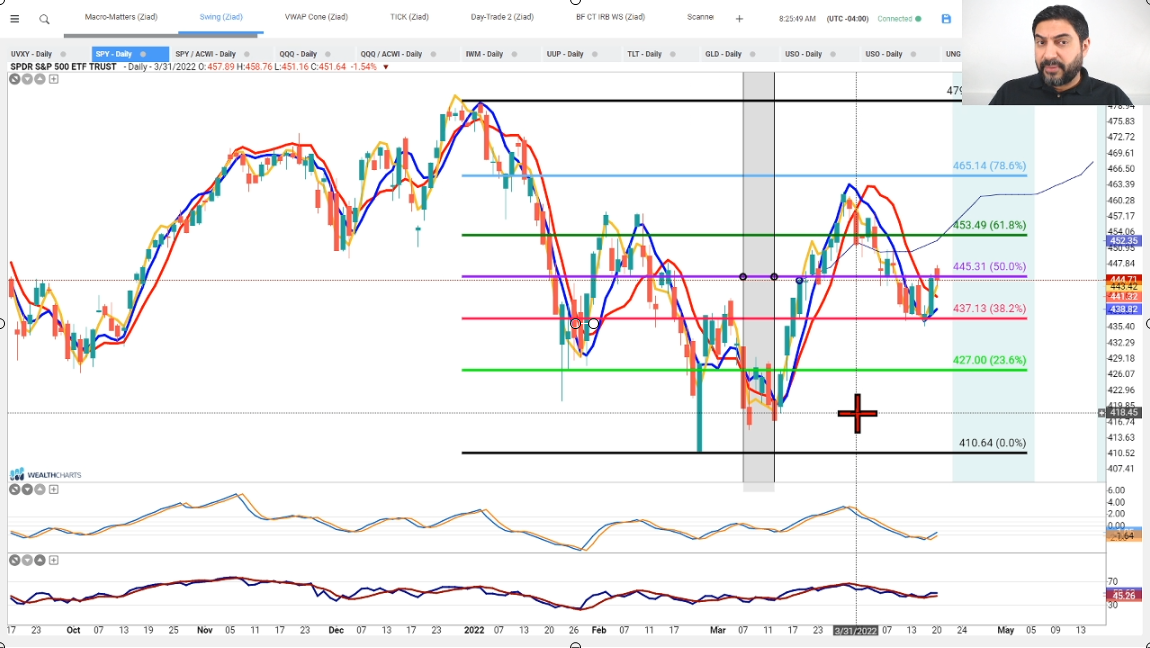Select the 437.13 (38.2%) Fibonacci level label
The image size is (1150, 648).
(989, 309)
